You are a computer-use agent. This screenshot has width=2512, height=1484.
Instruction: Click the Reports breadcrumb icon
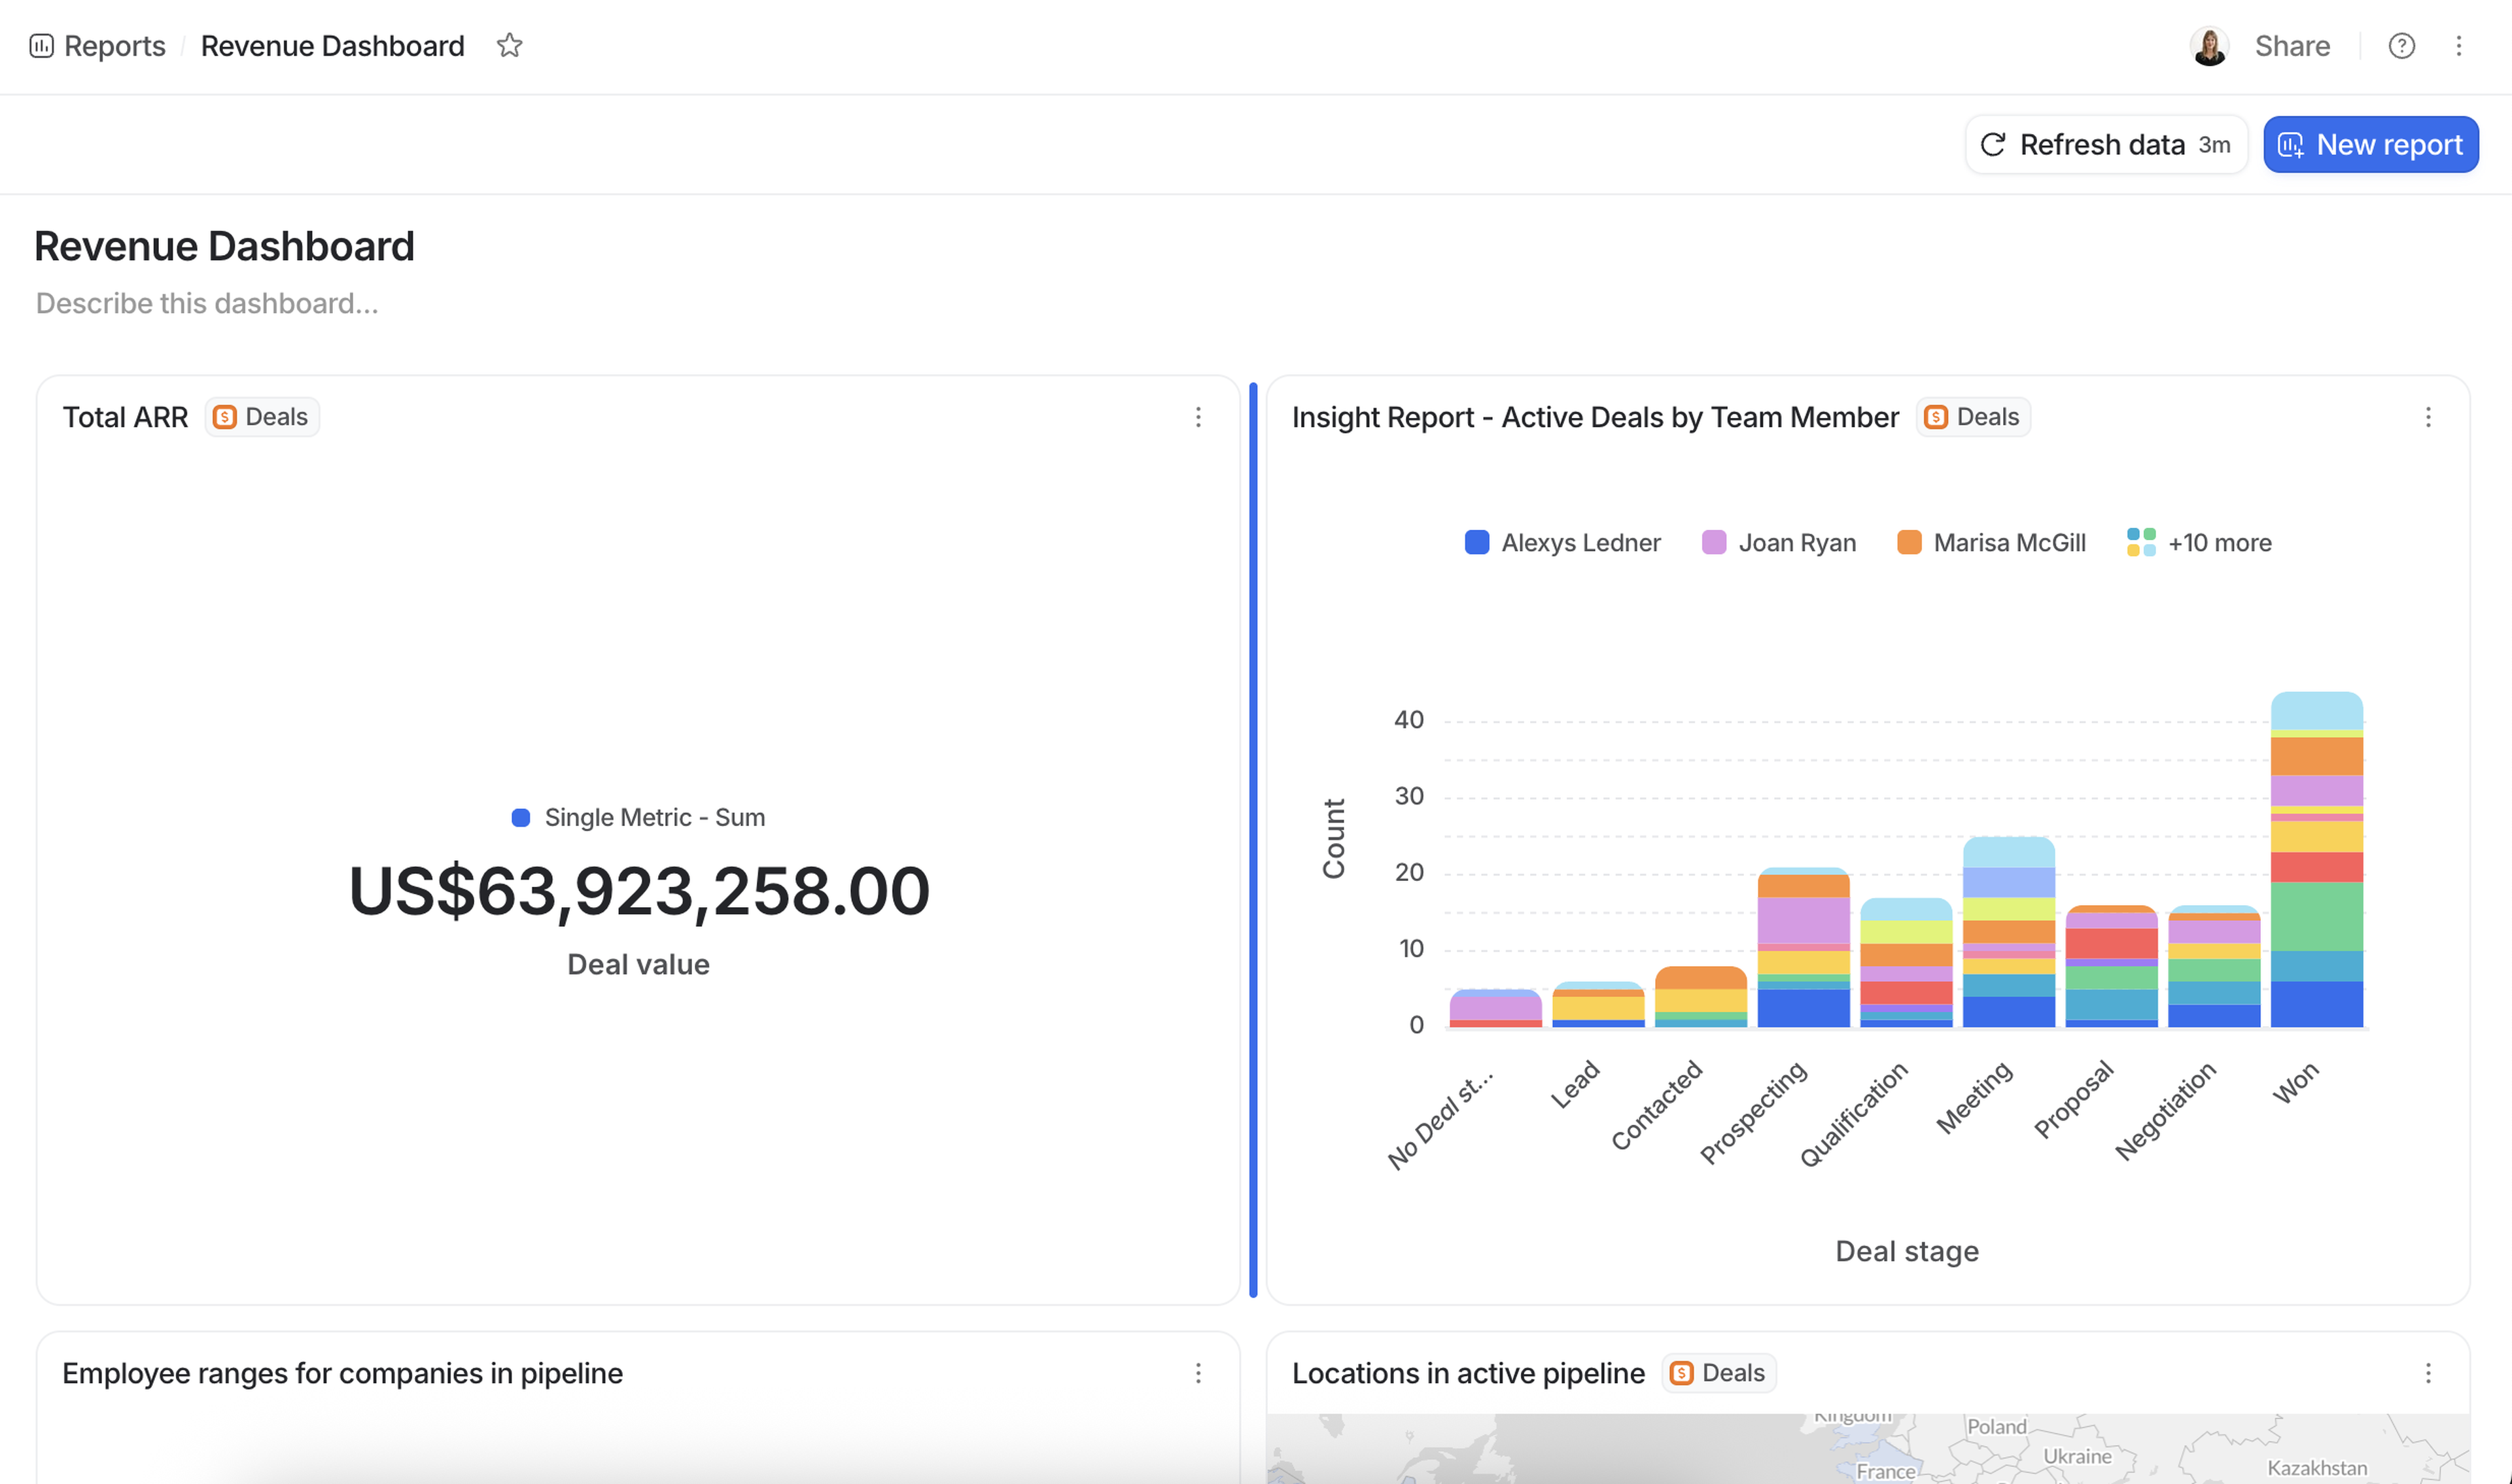click(x=41, y=46)
